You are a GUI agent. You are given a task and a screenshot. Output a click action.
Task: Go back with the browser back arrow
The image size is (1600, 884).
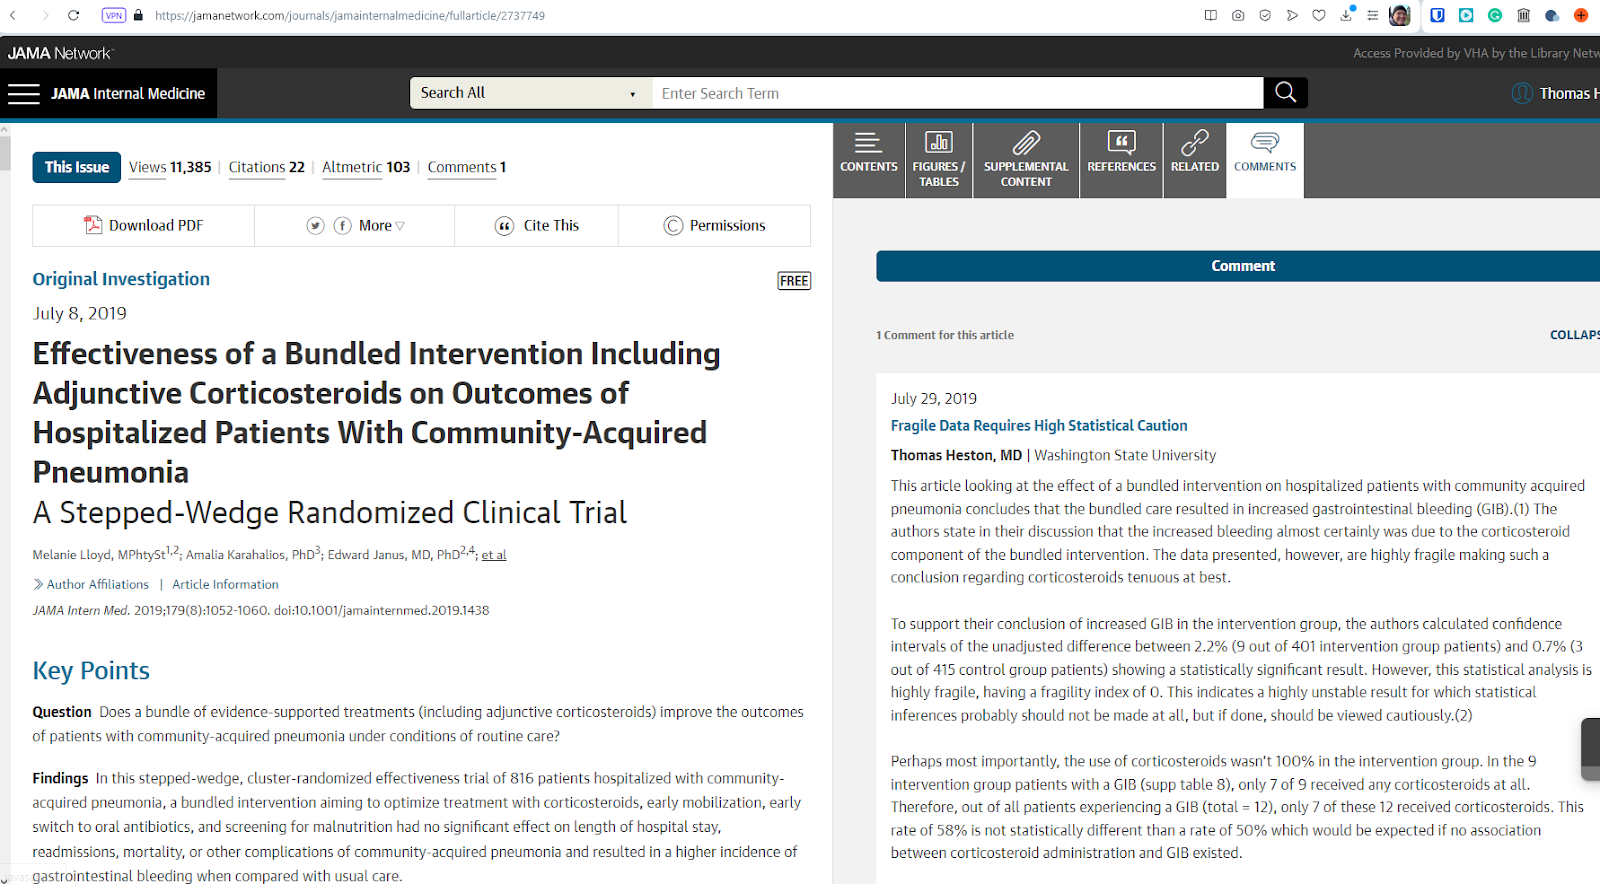tap(12, 15)
